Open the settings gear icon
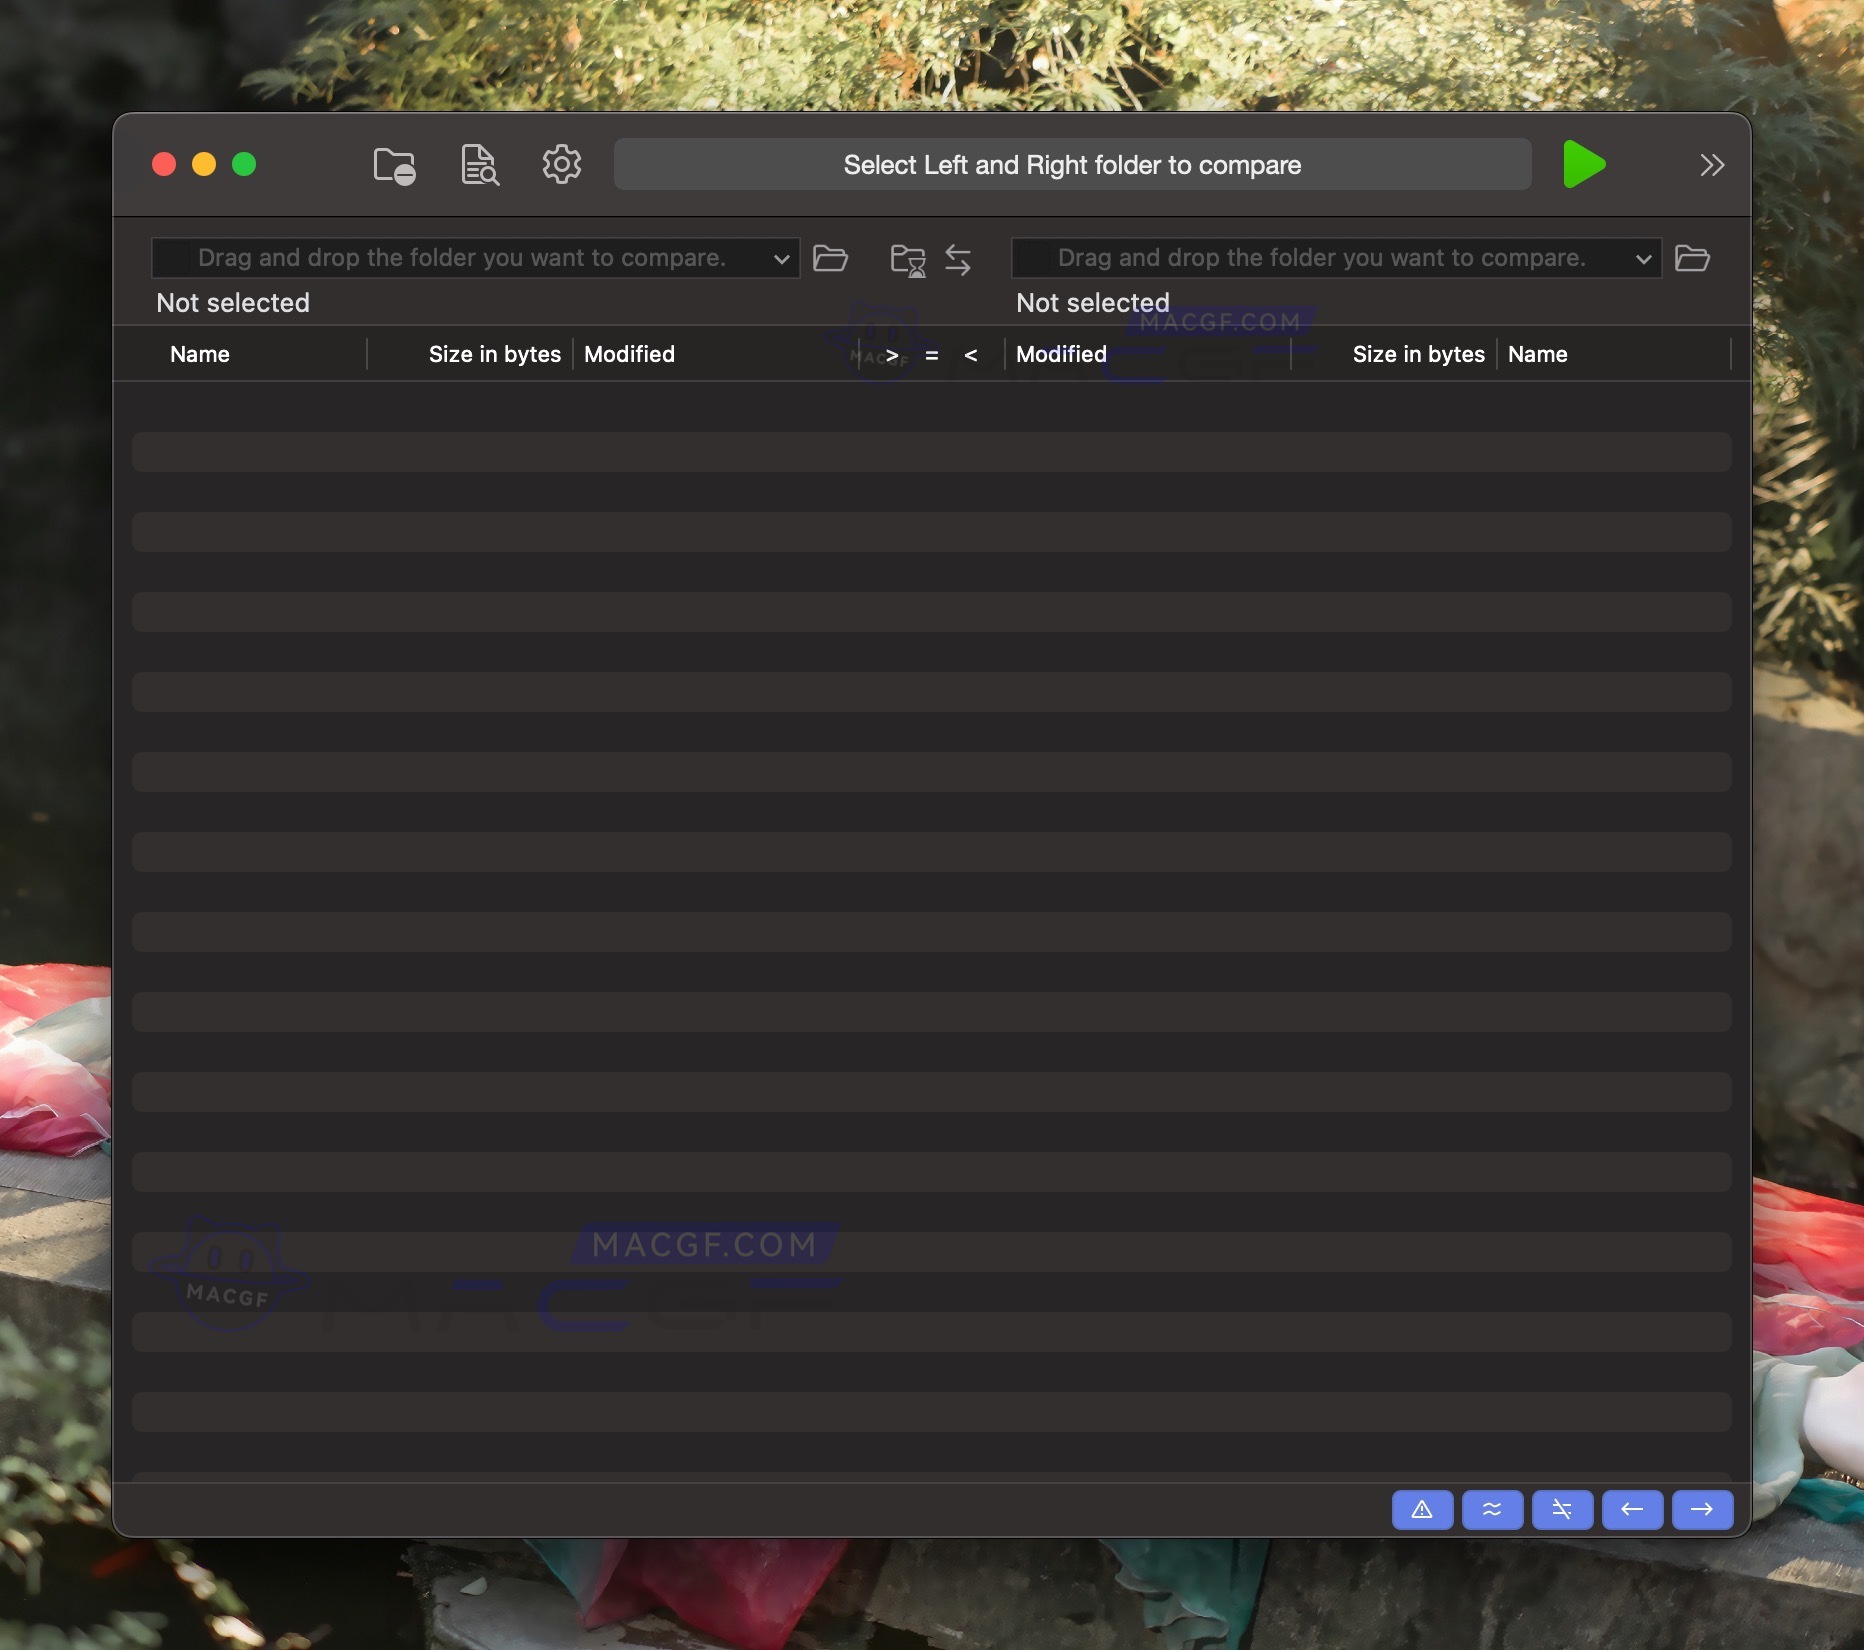The height and width of the screenshot is (1650, 1864). point(561,165)
